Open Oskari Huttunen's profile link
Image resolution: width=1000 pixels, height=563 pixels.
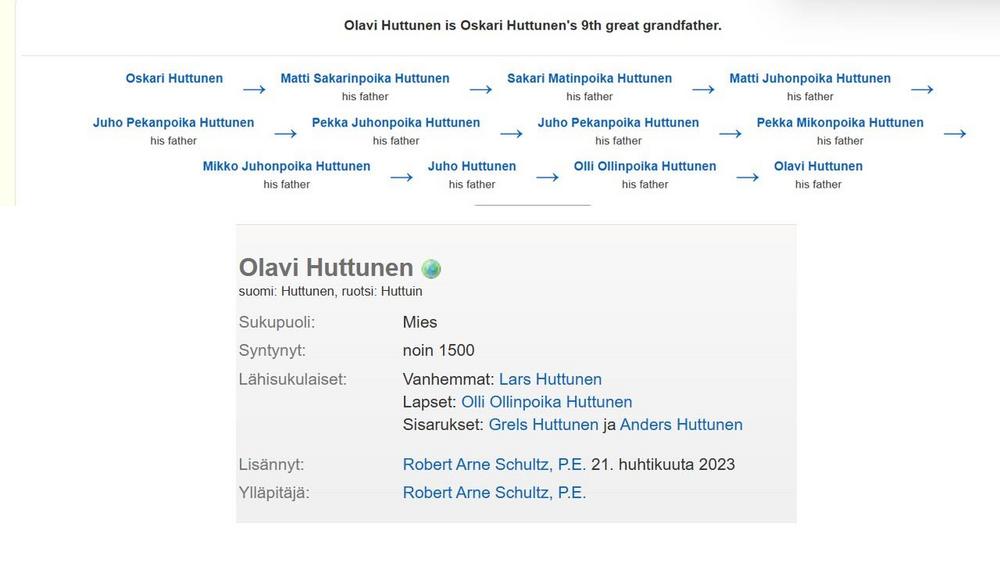pos(174,78)
